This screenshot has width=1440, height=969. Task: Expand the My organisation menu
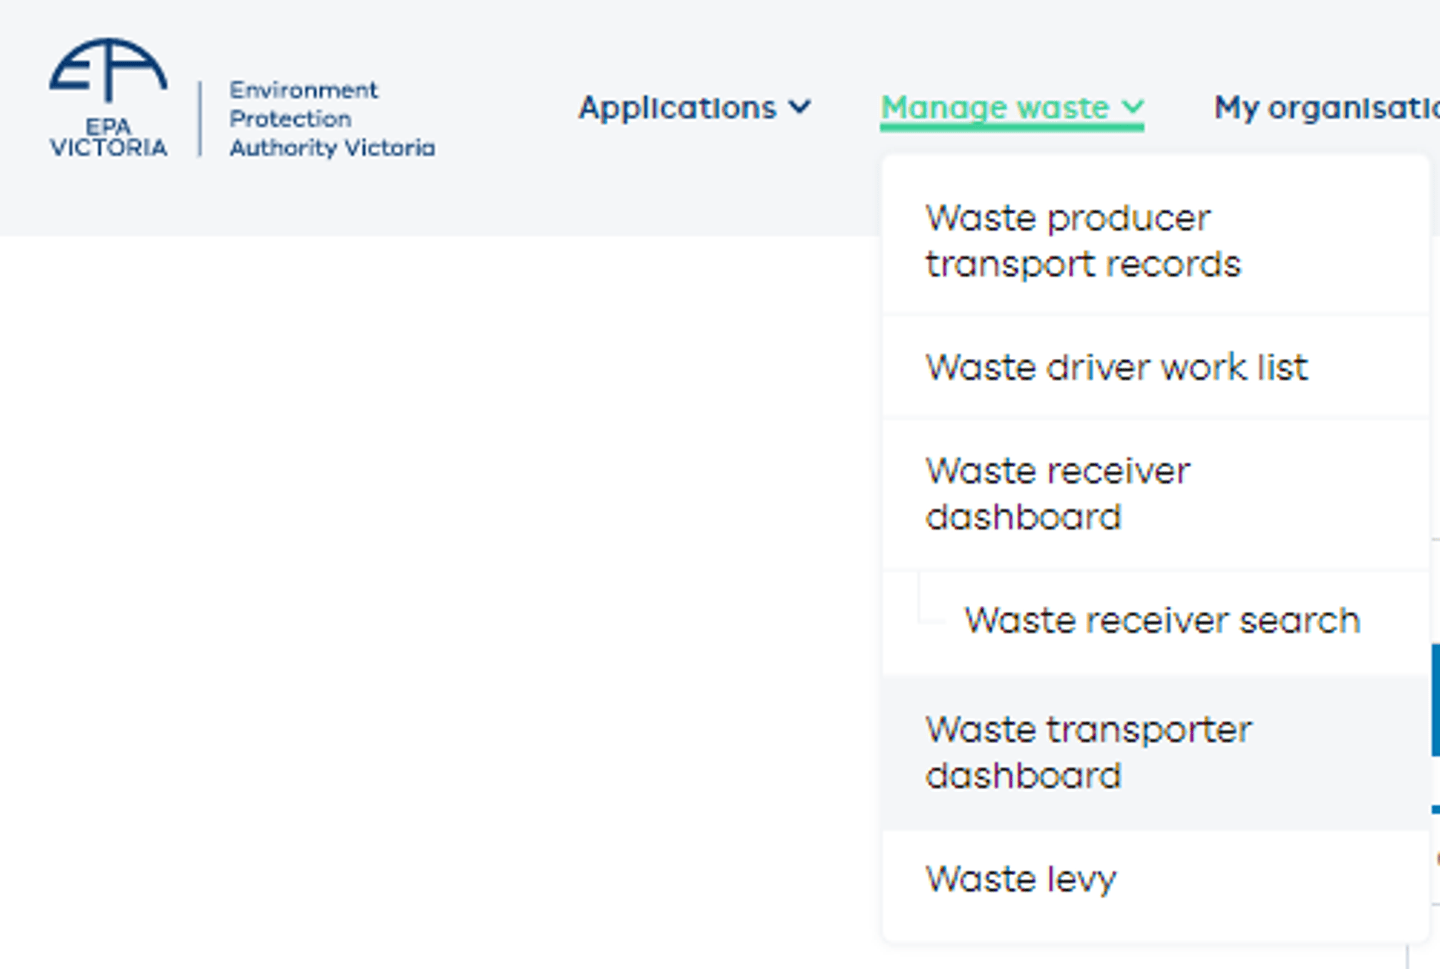click(x=1320, y=108)
